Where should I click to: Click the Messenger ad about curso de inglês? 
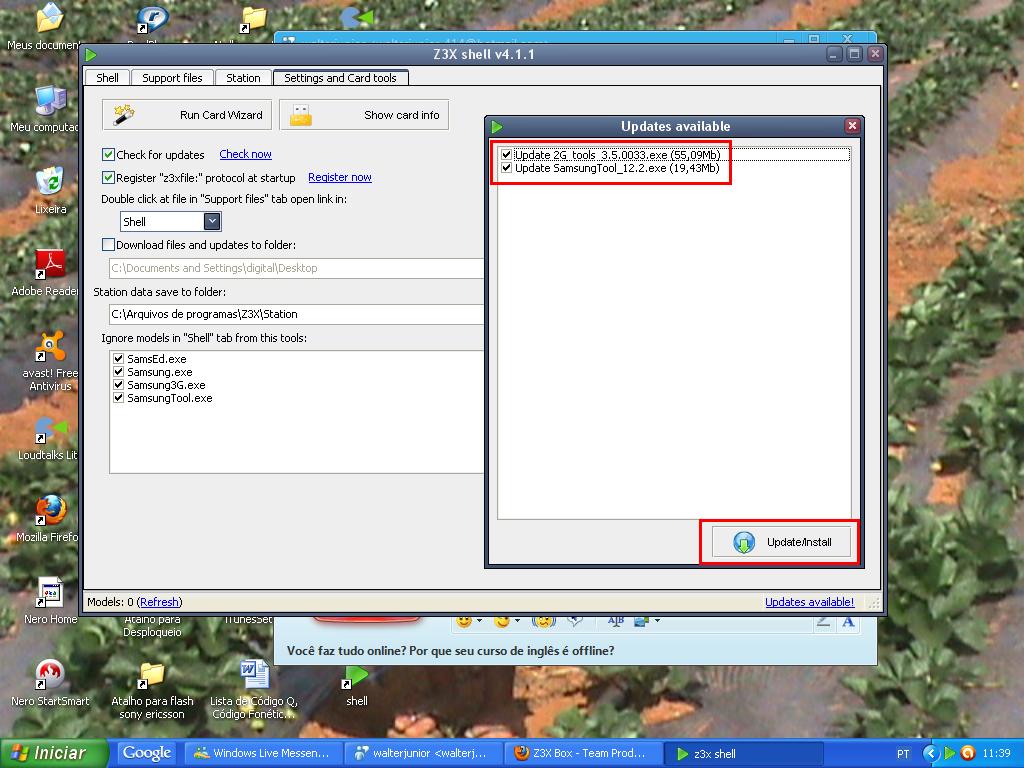(451, 651)
